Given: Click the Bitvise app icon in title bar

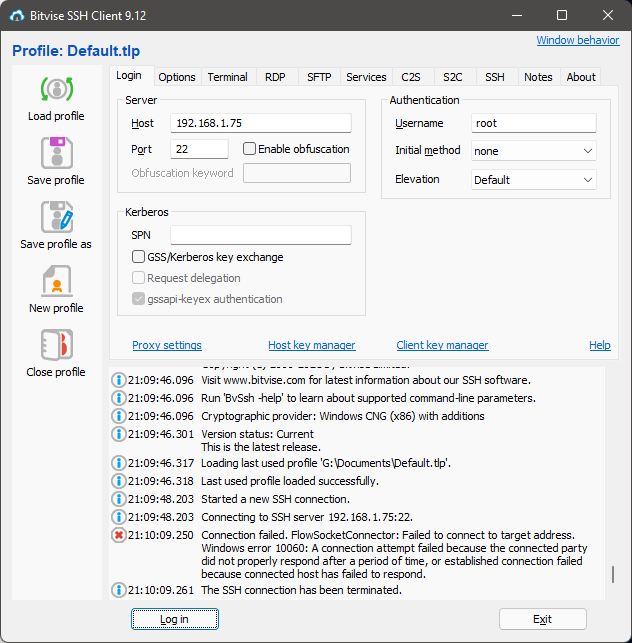Looking at the screenshot, I should click(x=15, y=15).
